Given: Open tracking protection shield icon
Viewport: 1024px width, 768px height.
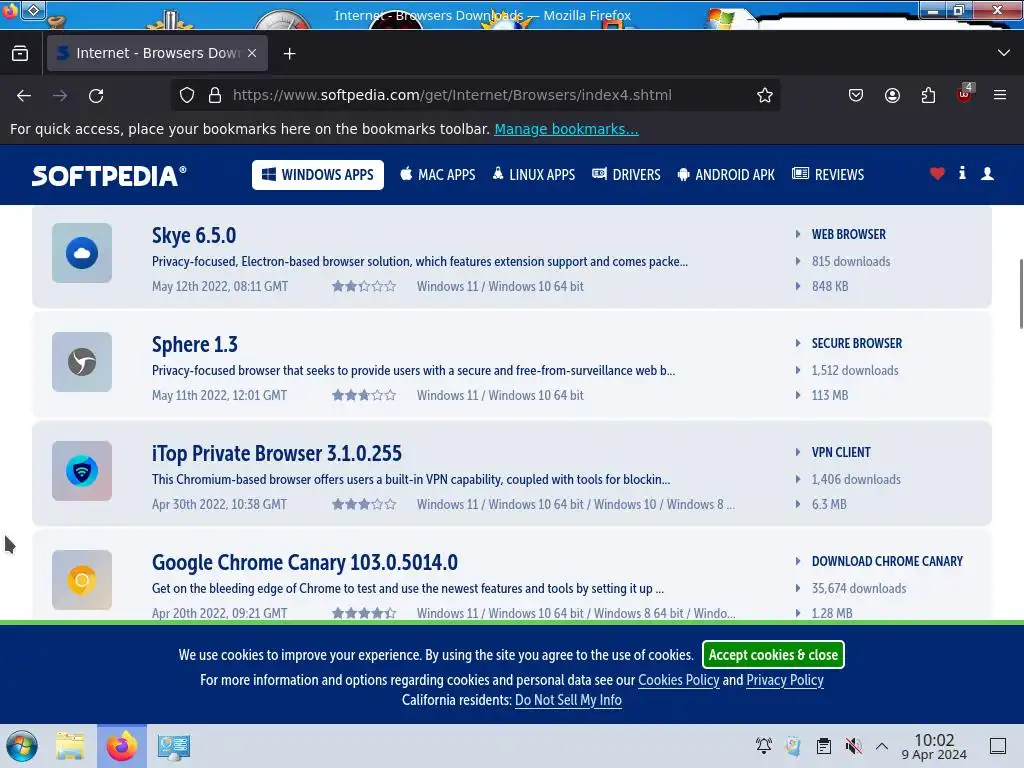Looking at the screenshot, I should coord(187,95).
